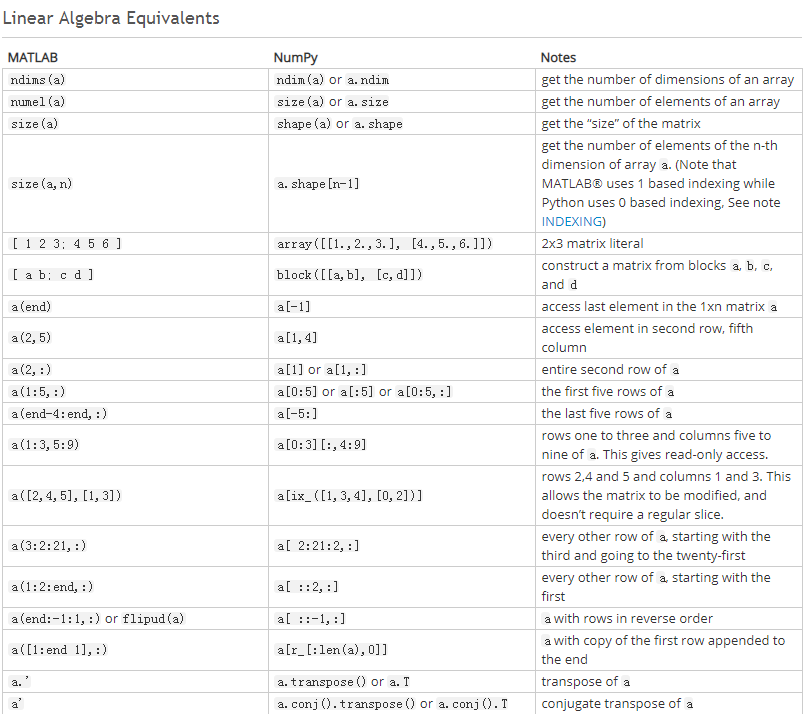This screenshot has width=803, height=714.
Task: Click the block([[a,b], [c,d]]) code
Action: click(x=349, y=275)
